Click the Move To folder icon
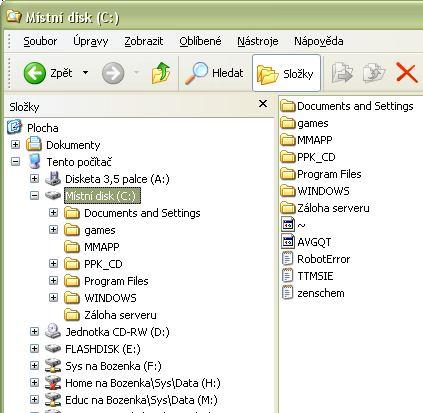423x413 pixels. coord(342,73)
